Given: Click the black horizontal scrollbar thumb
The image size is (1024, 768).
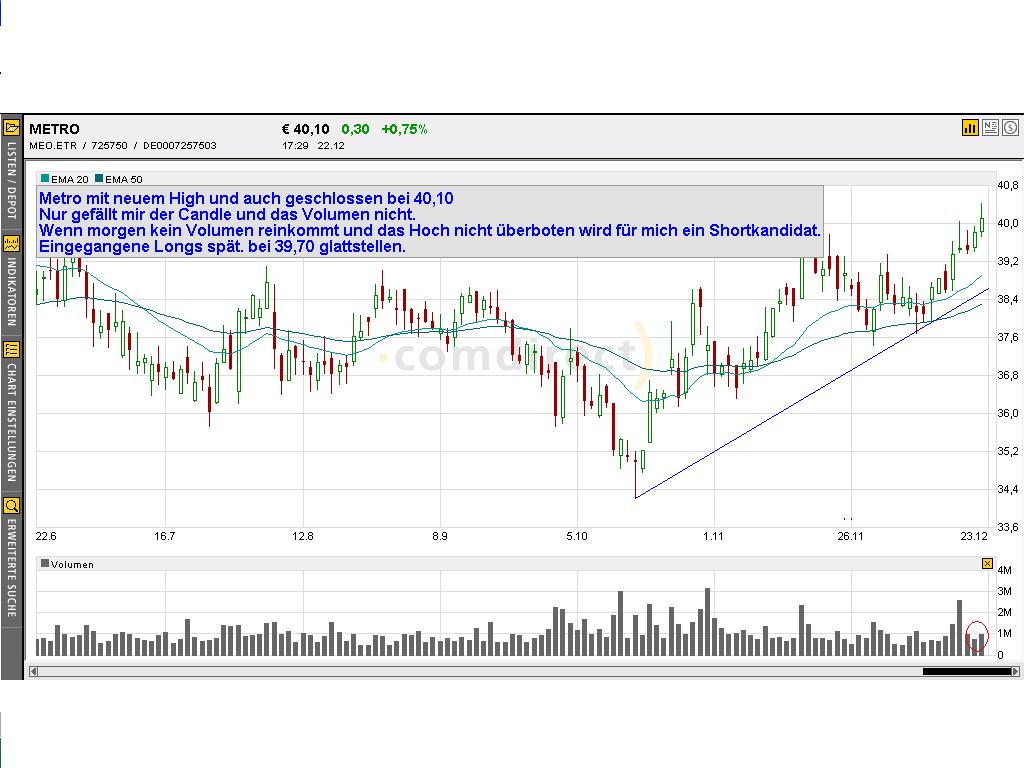Looking at the screenshot, I should (x=967, y=671).
